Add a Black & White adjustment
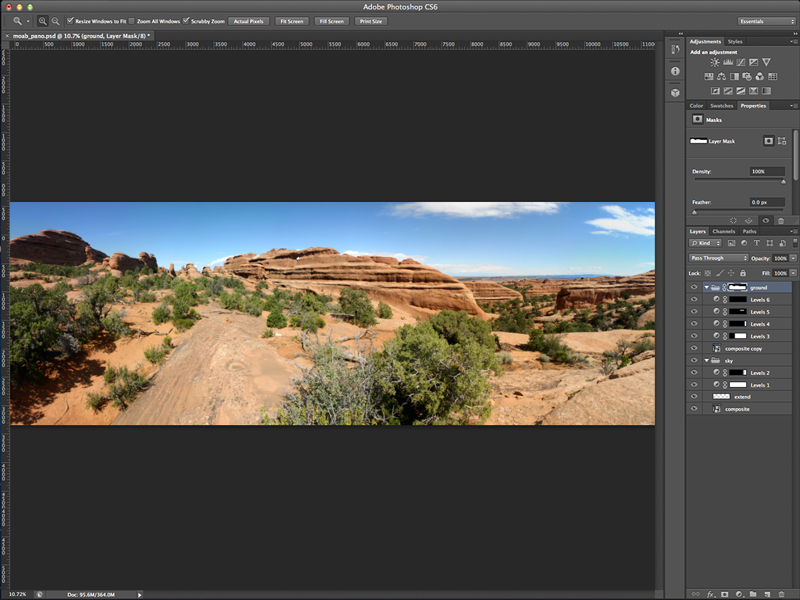 coord(734,77)
